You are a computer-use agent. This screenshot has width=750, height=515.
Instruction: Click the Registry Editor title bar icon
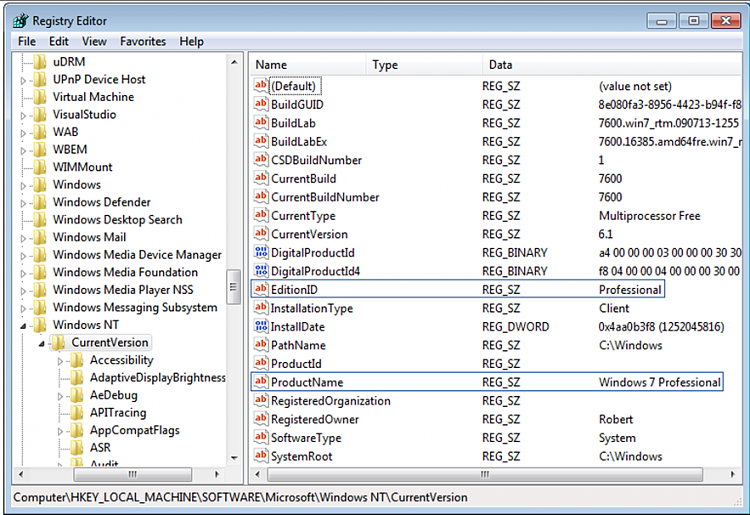pyautogui.click(x=21, y=21)
